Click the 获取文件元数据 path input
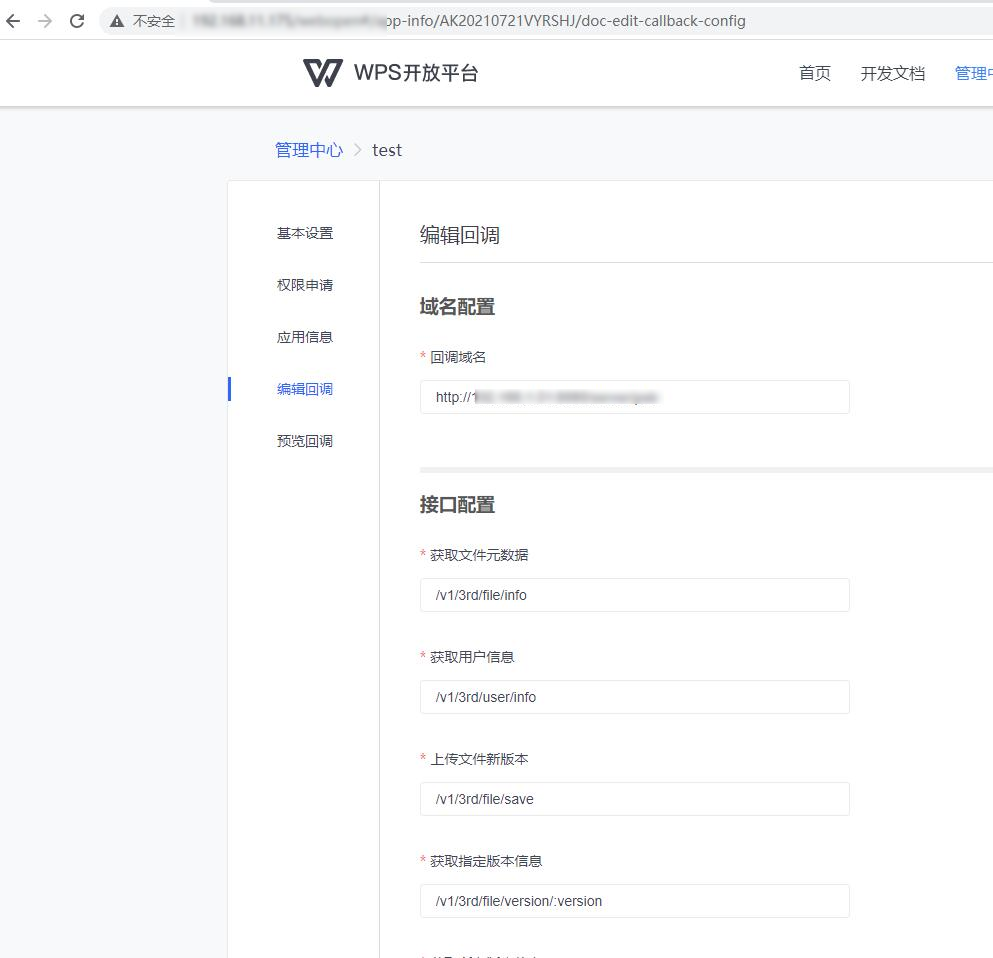993x958 pixels. point(635,594)
